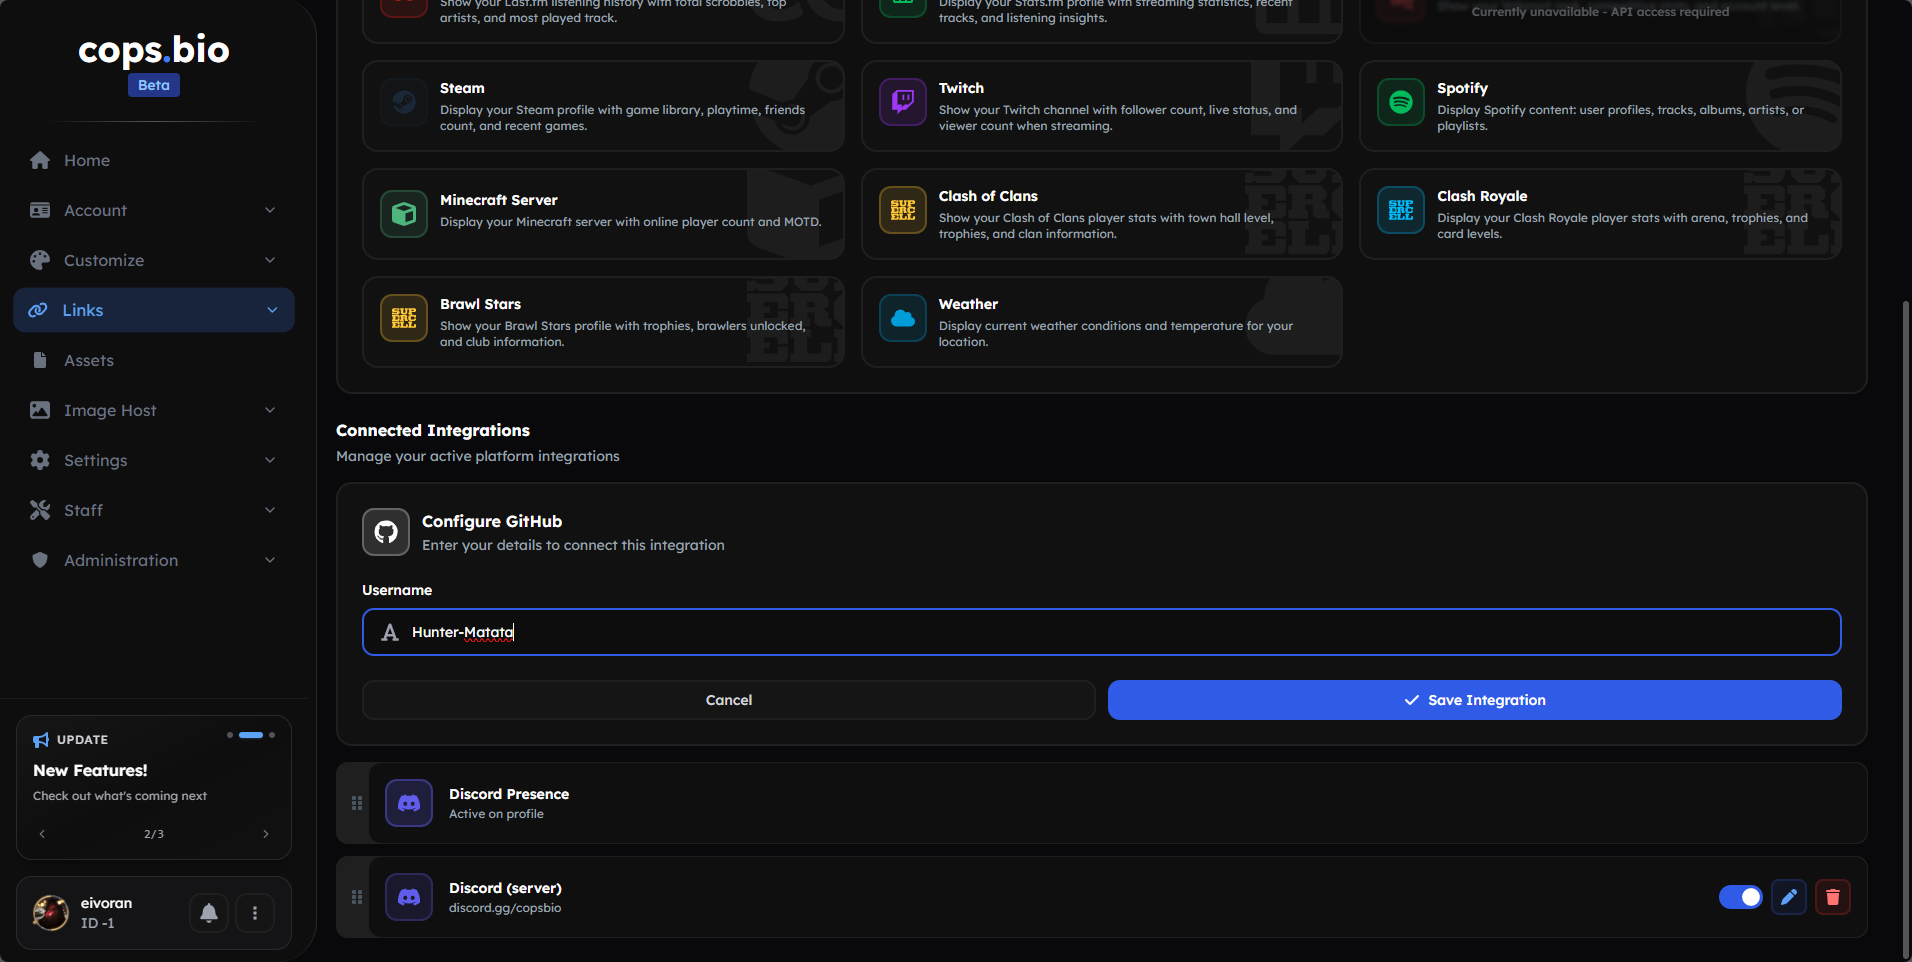
Task: Click the GitHub Username input field
Action: click(1100, 632)
